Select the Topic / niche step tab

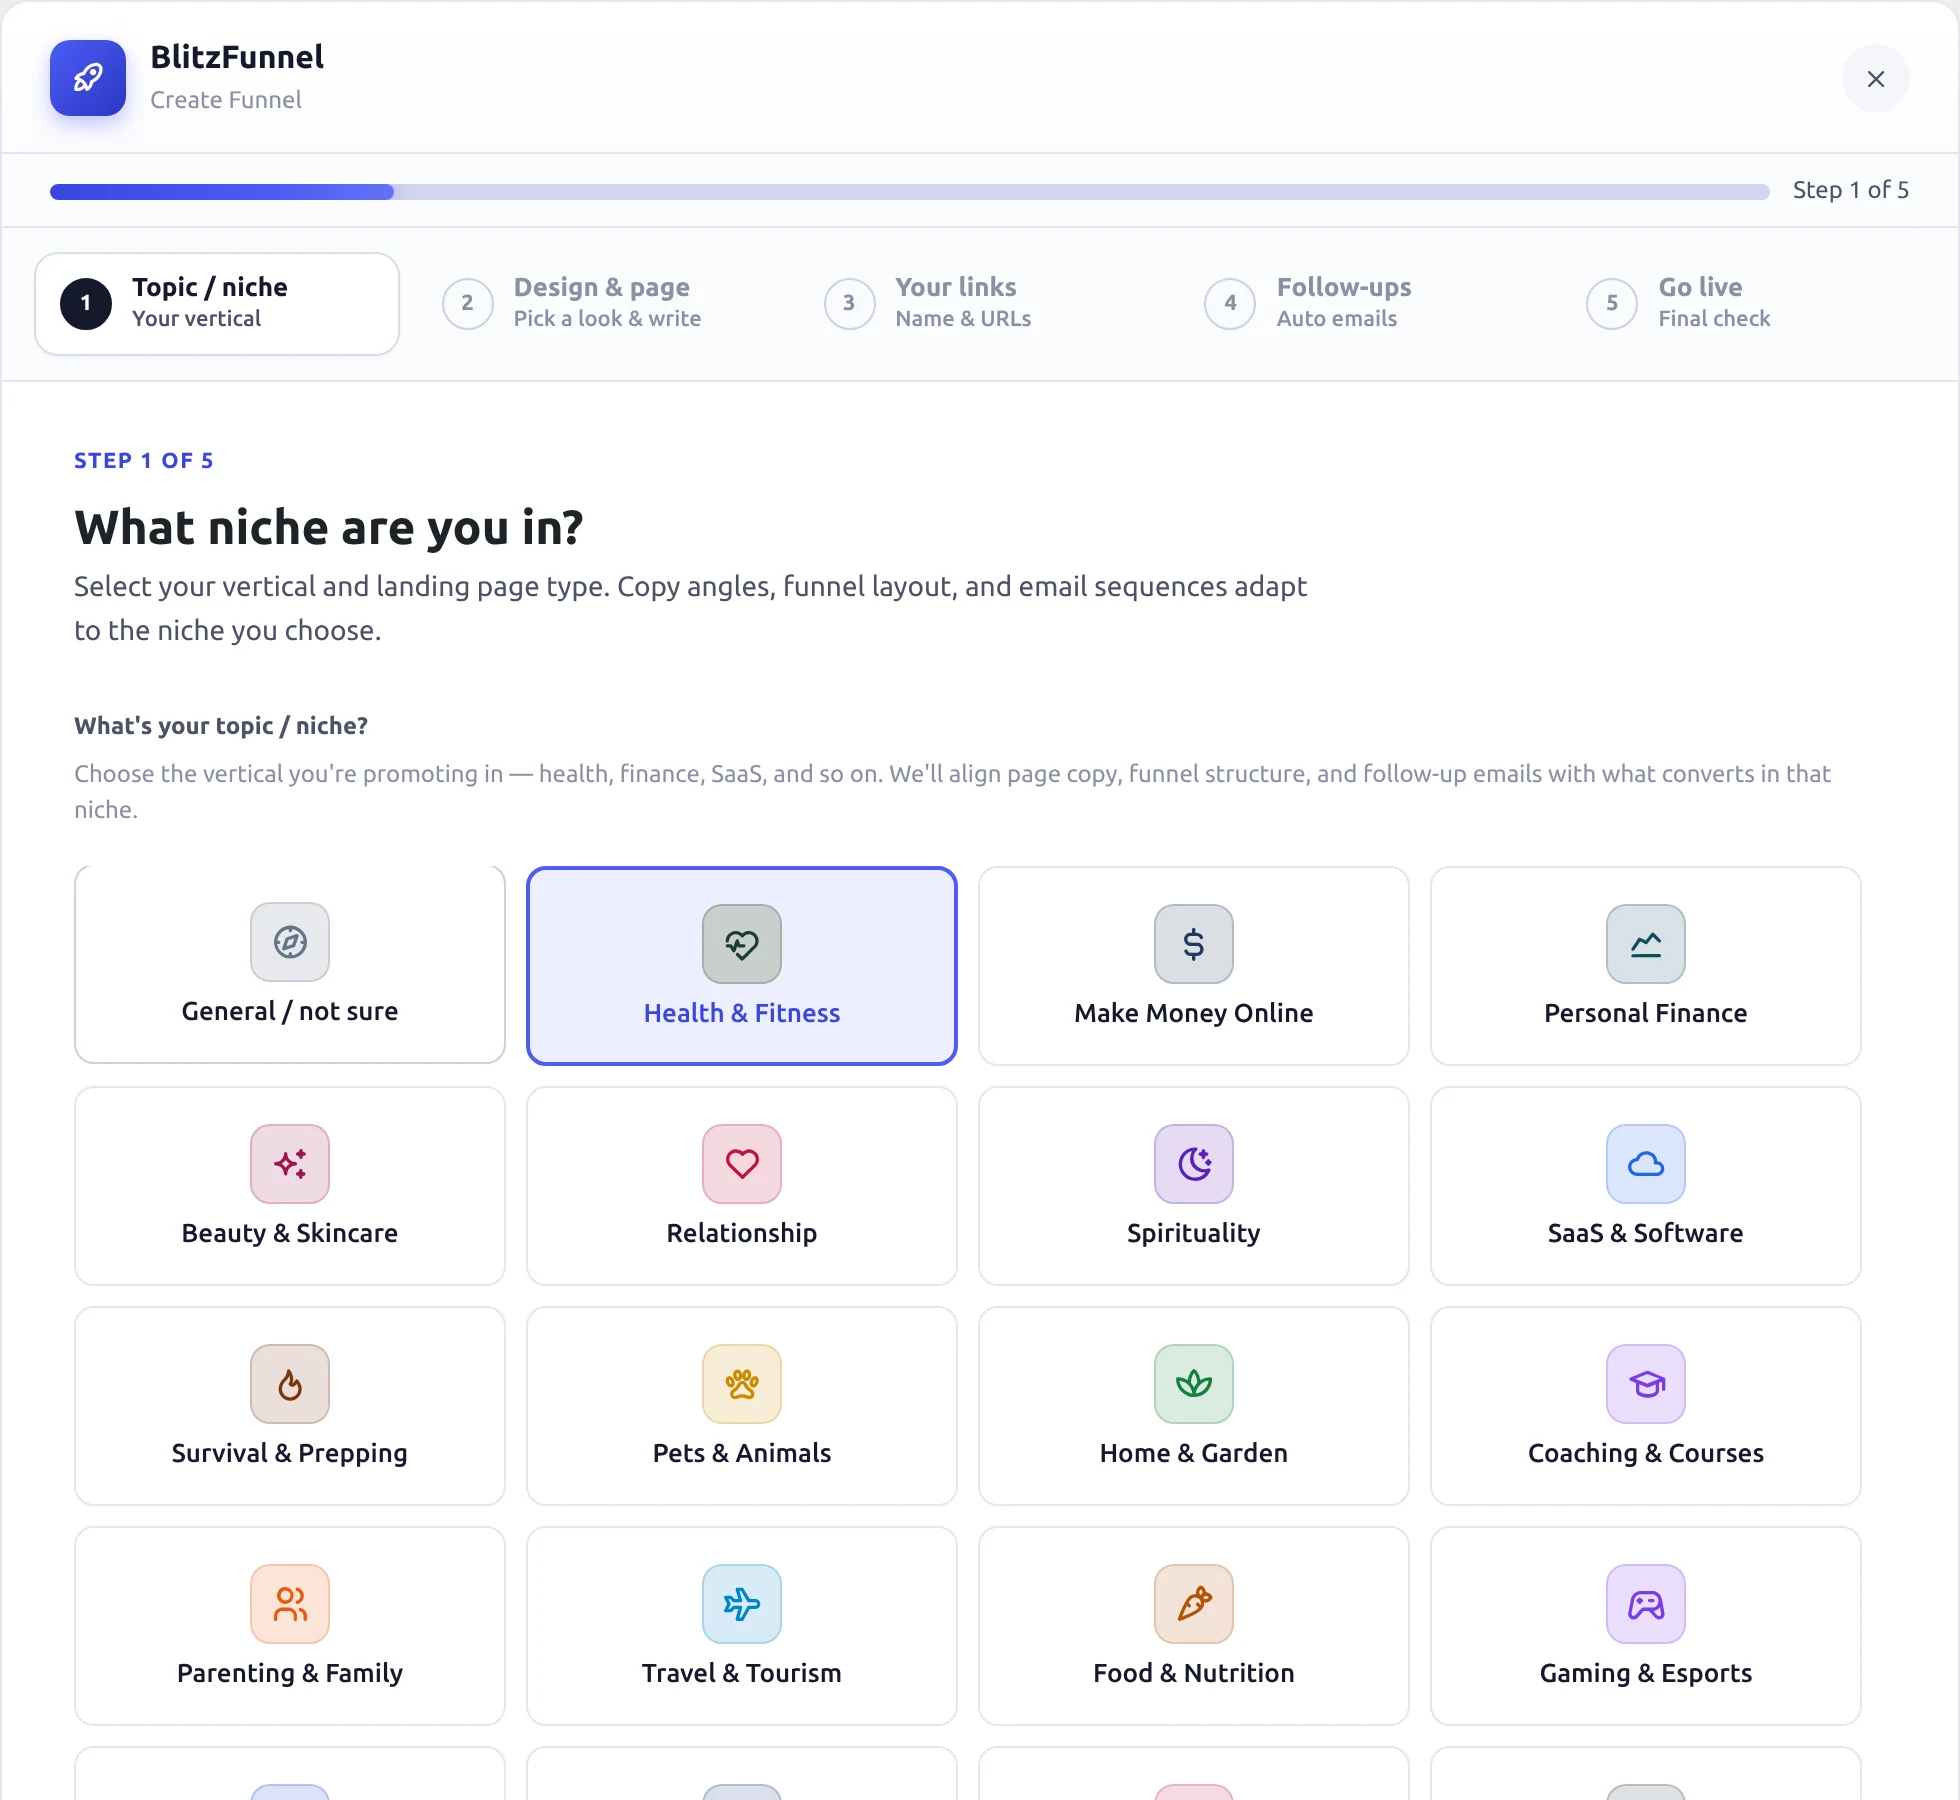click(x=217, y=303)
